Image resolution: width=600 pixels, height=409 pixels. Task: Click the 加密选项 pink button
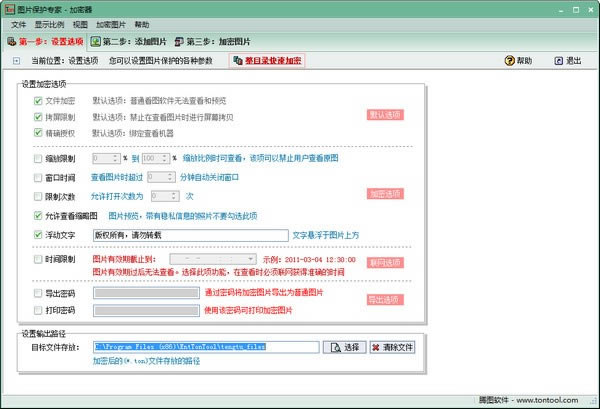coord(385,194)
